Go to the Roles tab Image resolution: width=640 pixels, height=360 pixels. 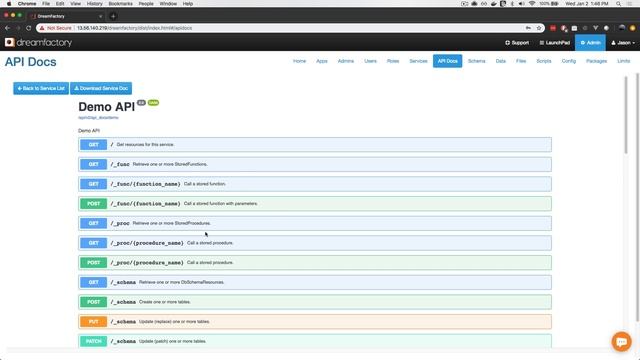[x=393, y=61]
